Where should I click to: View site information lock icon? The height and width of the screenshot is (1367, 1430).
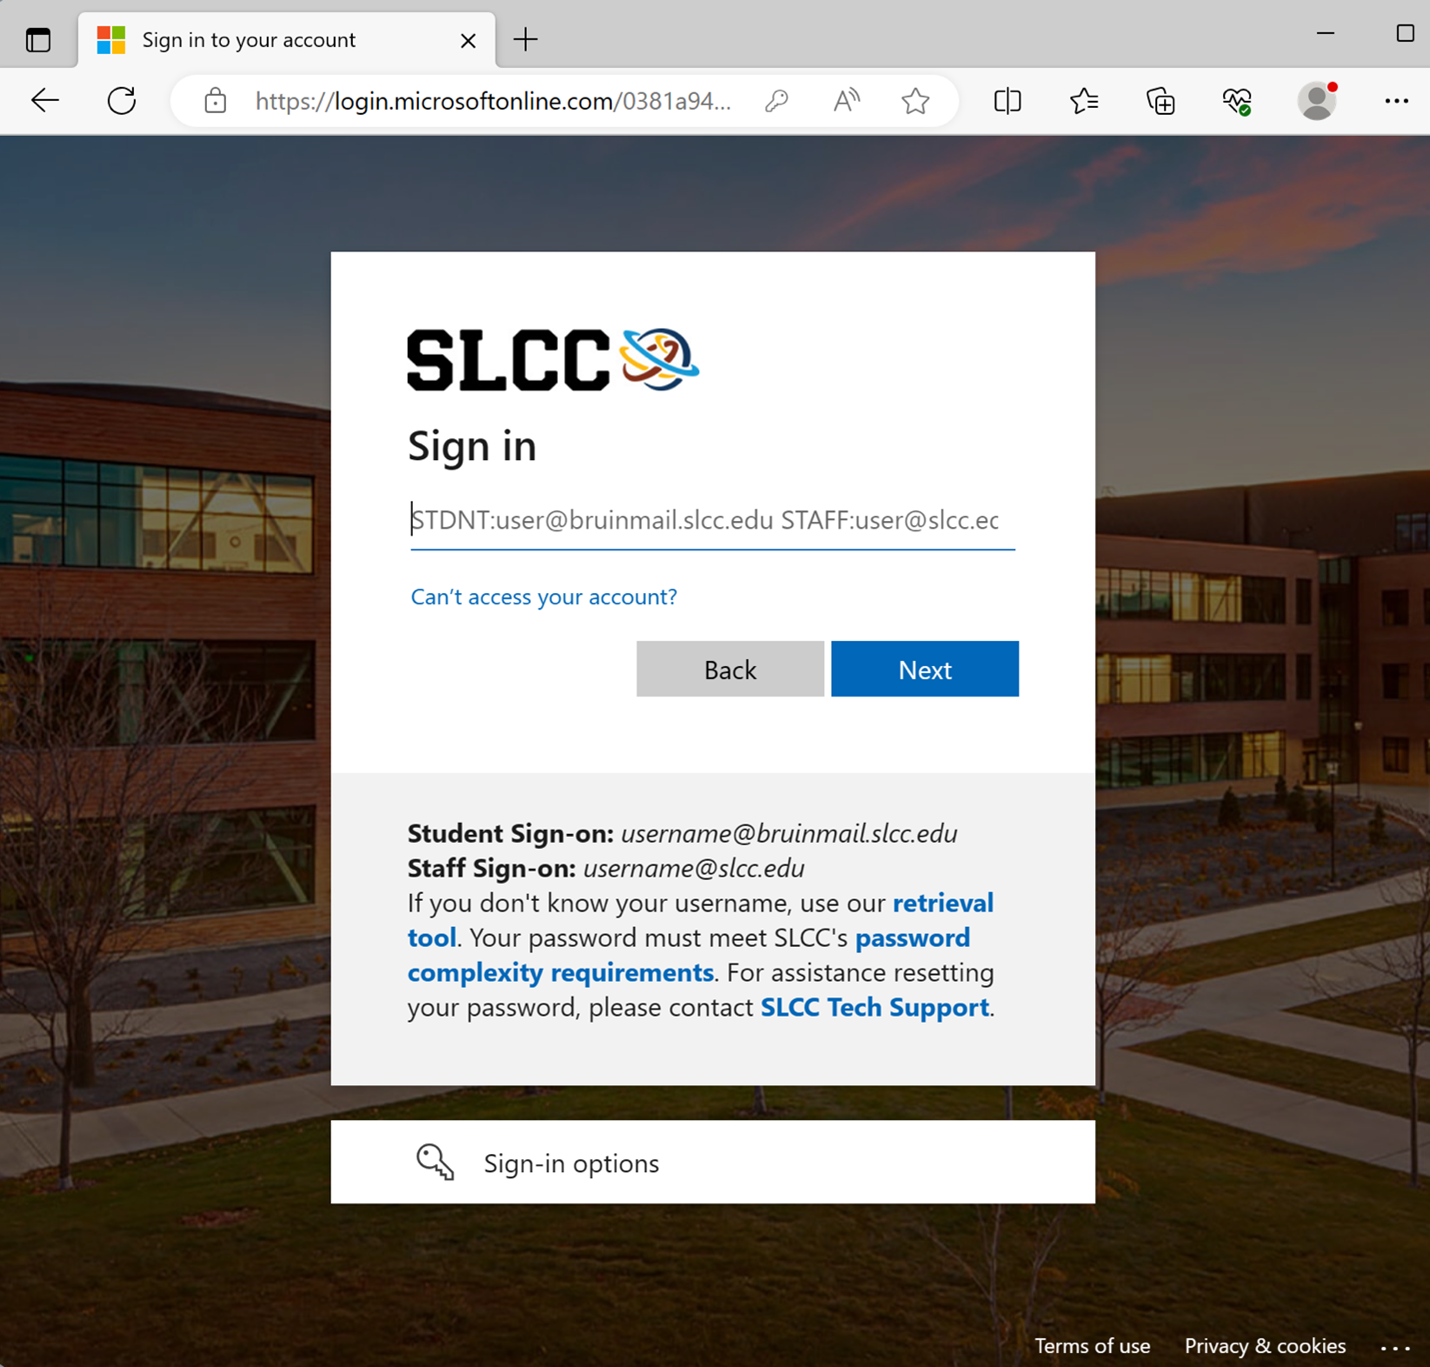215,101
